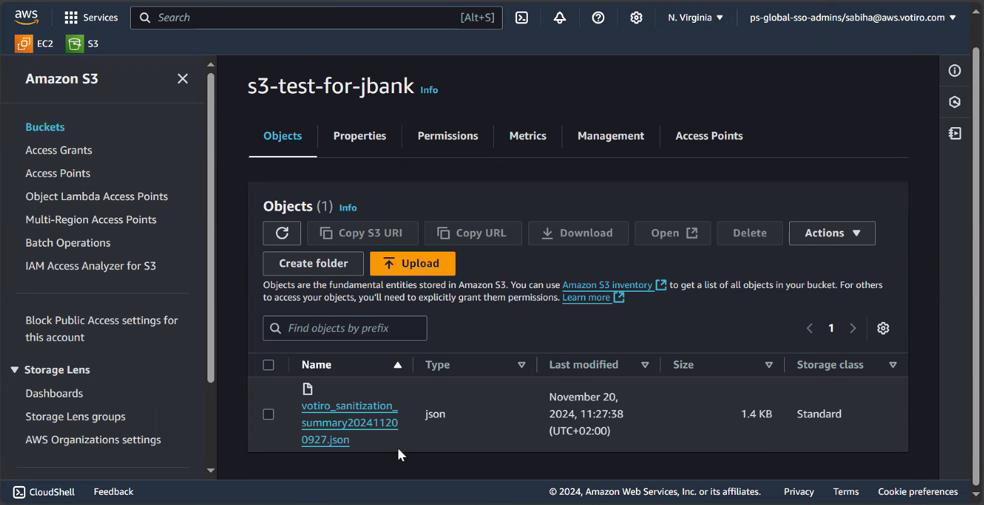Go to previous page arrow
Image resolution: width=984 pixels, height=505 pixels.
pos(810,328)
